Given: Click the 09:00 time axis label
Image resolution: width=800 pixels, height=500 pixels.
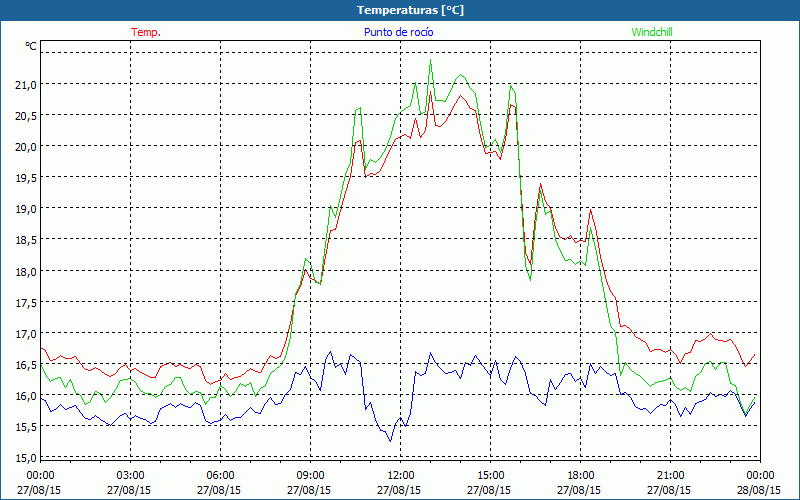Looking at the screenshot, I should (x=310, y=476).
